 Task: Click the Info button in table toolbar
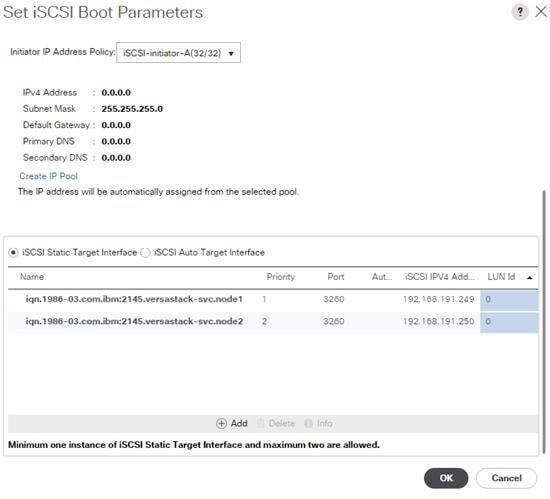click(318, 424)
